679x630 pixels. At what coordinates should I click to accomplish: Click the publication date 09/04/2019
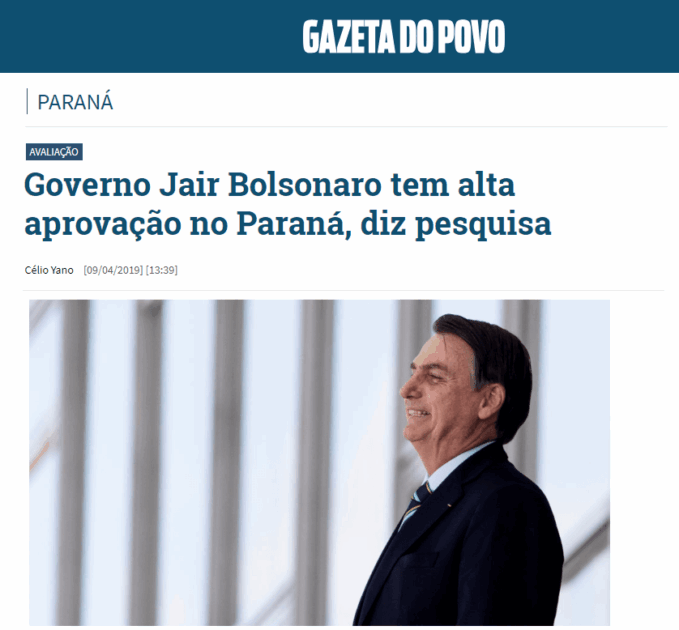pos(113,270)
